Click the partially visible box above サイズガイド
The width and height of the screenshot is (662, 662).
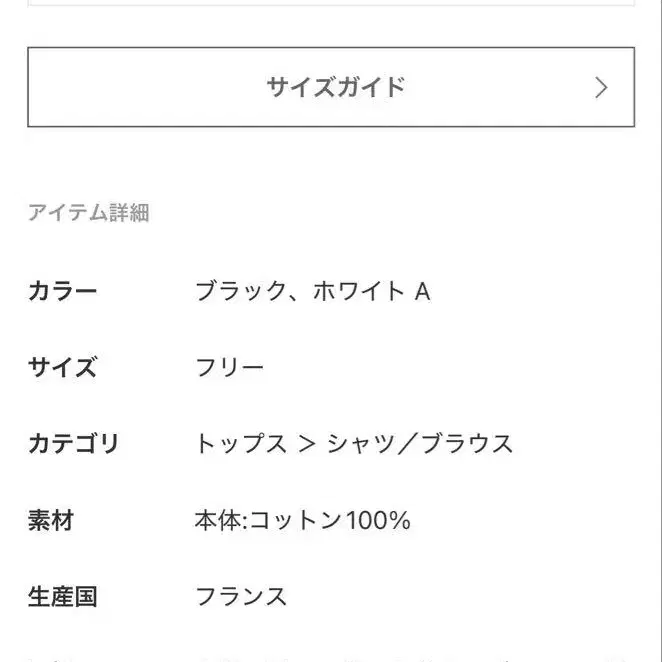(330, 3)
